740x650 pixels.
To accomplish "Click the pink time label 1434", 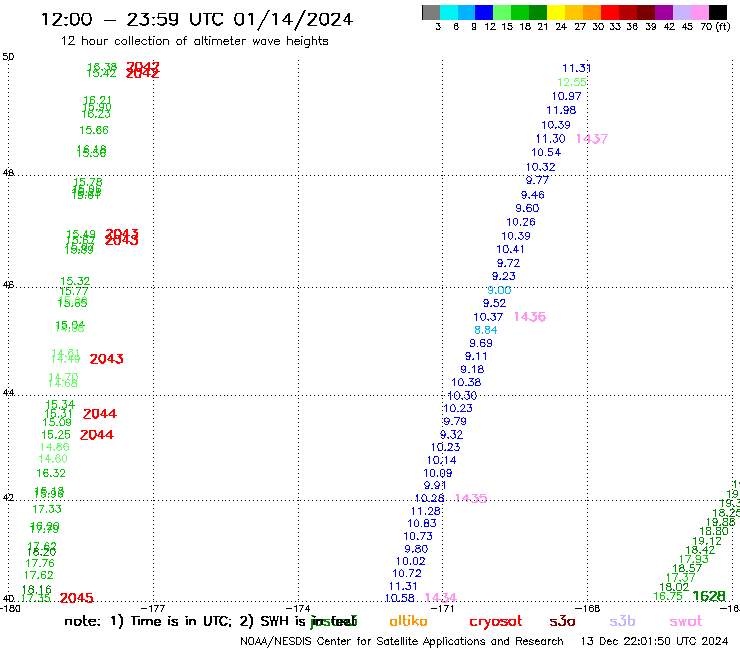I will coord(440,598).
